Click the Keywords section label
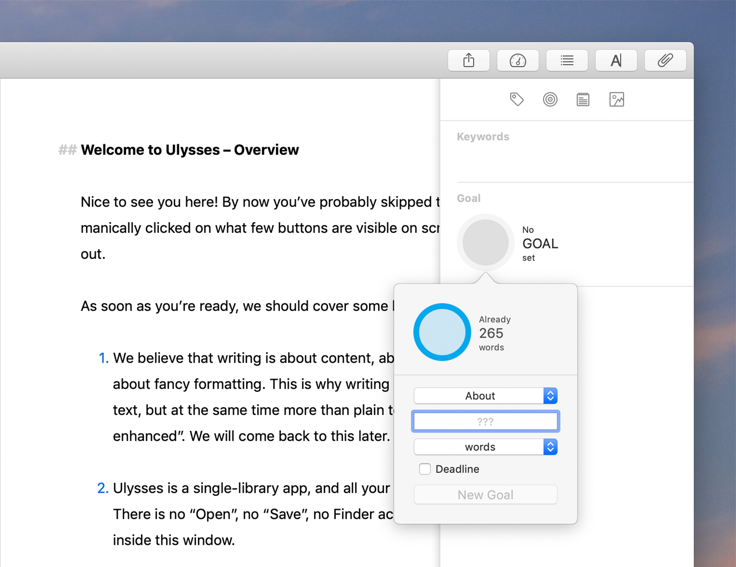The image size is (736, 567). [x=483, y=137]
